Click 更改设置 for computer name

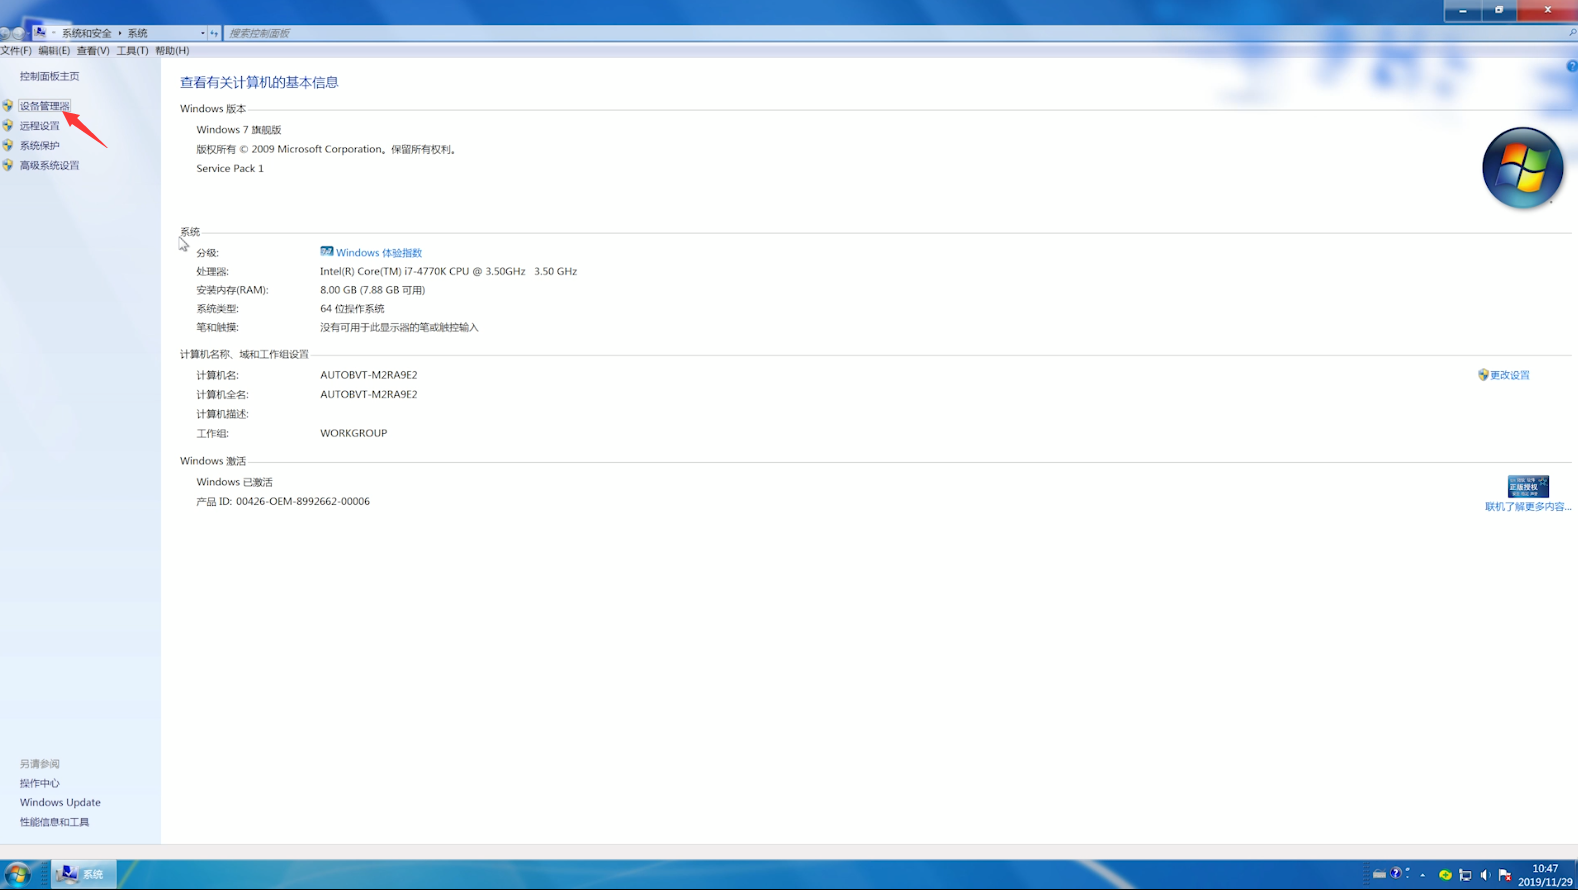[1510, 375]
